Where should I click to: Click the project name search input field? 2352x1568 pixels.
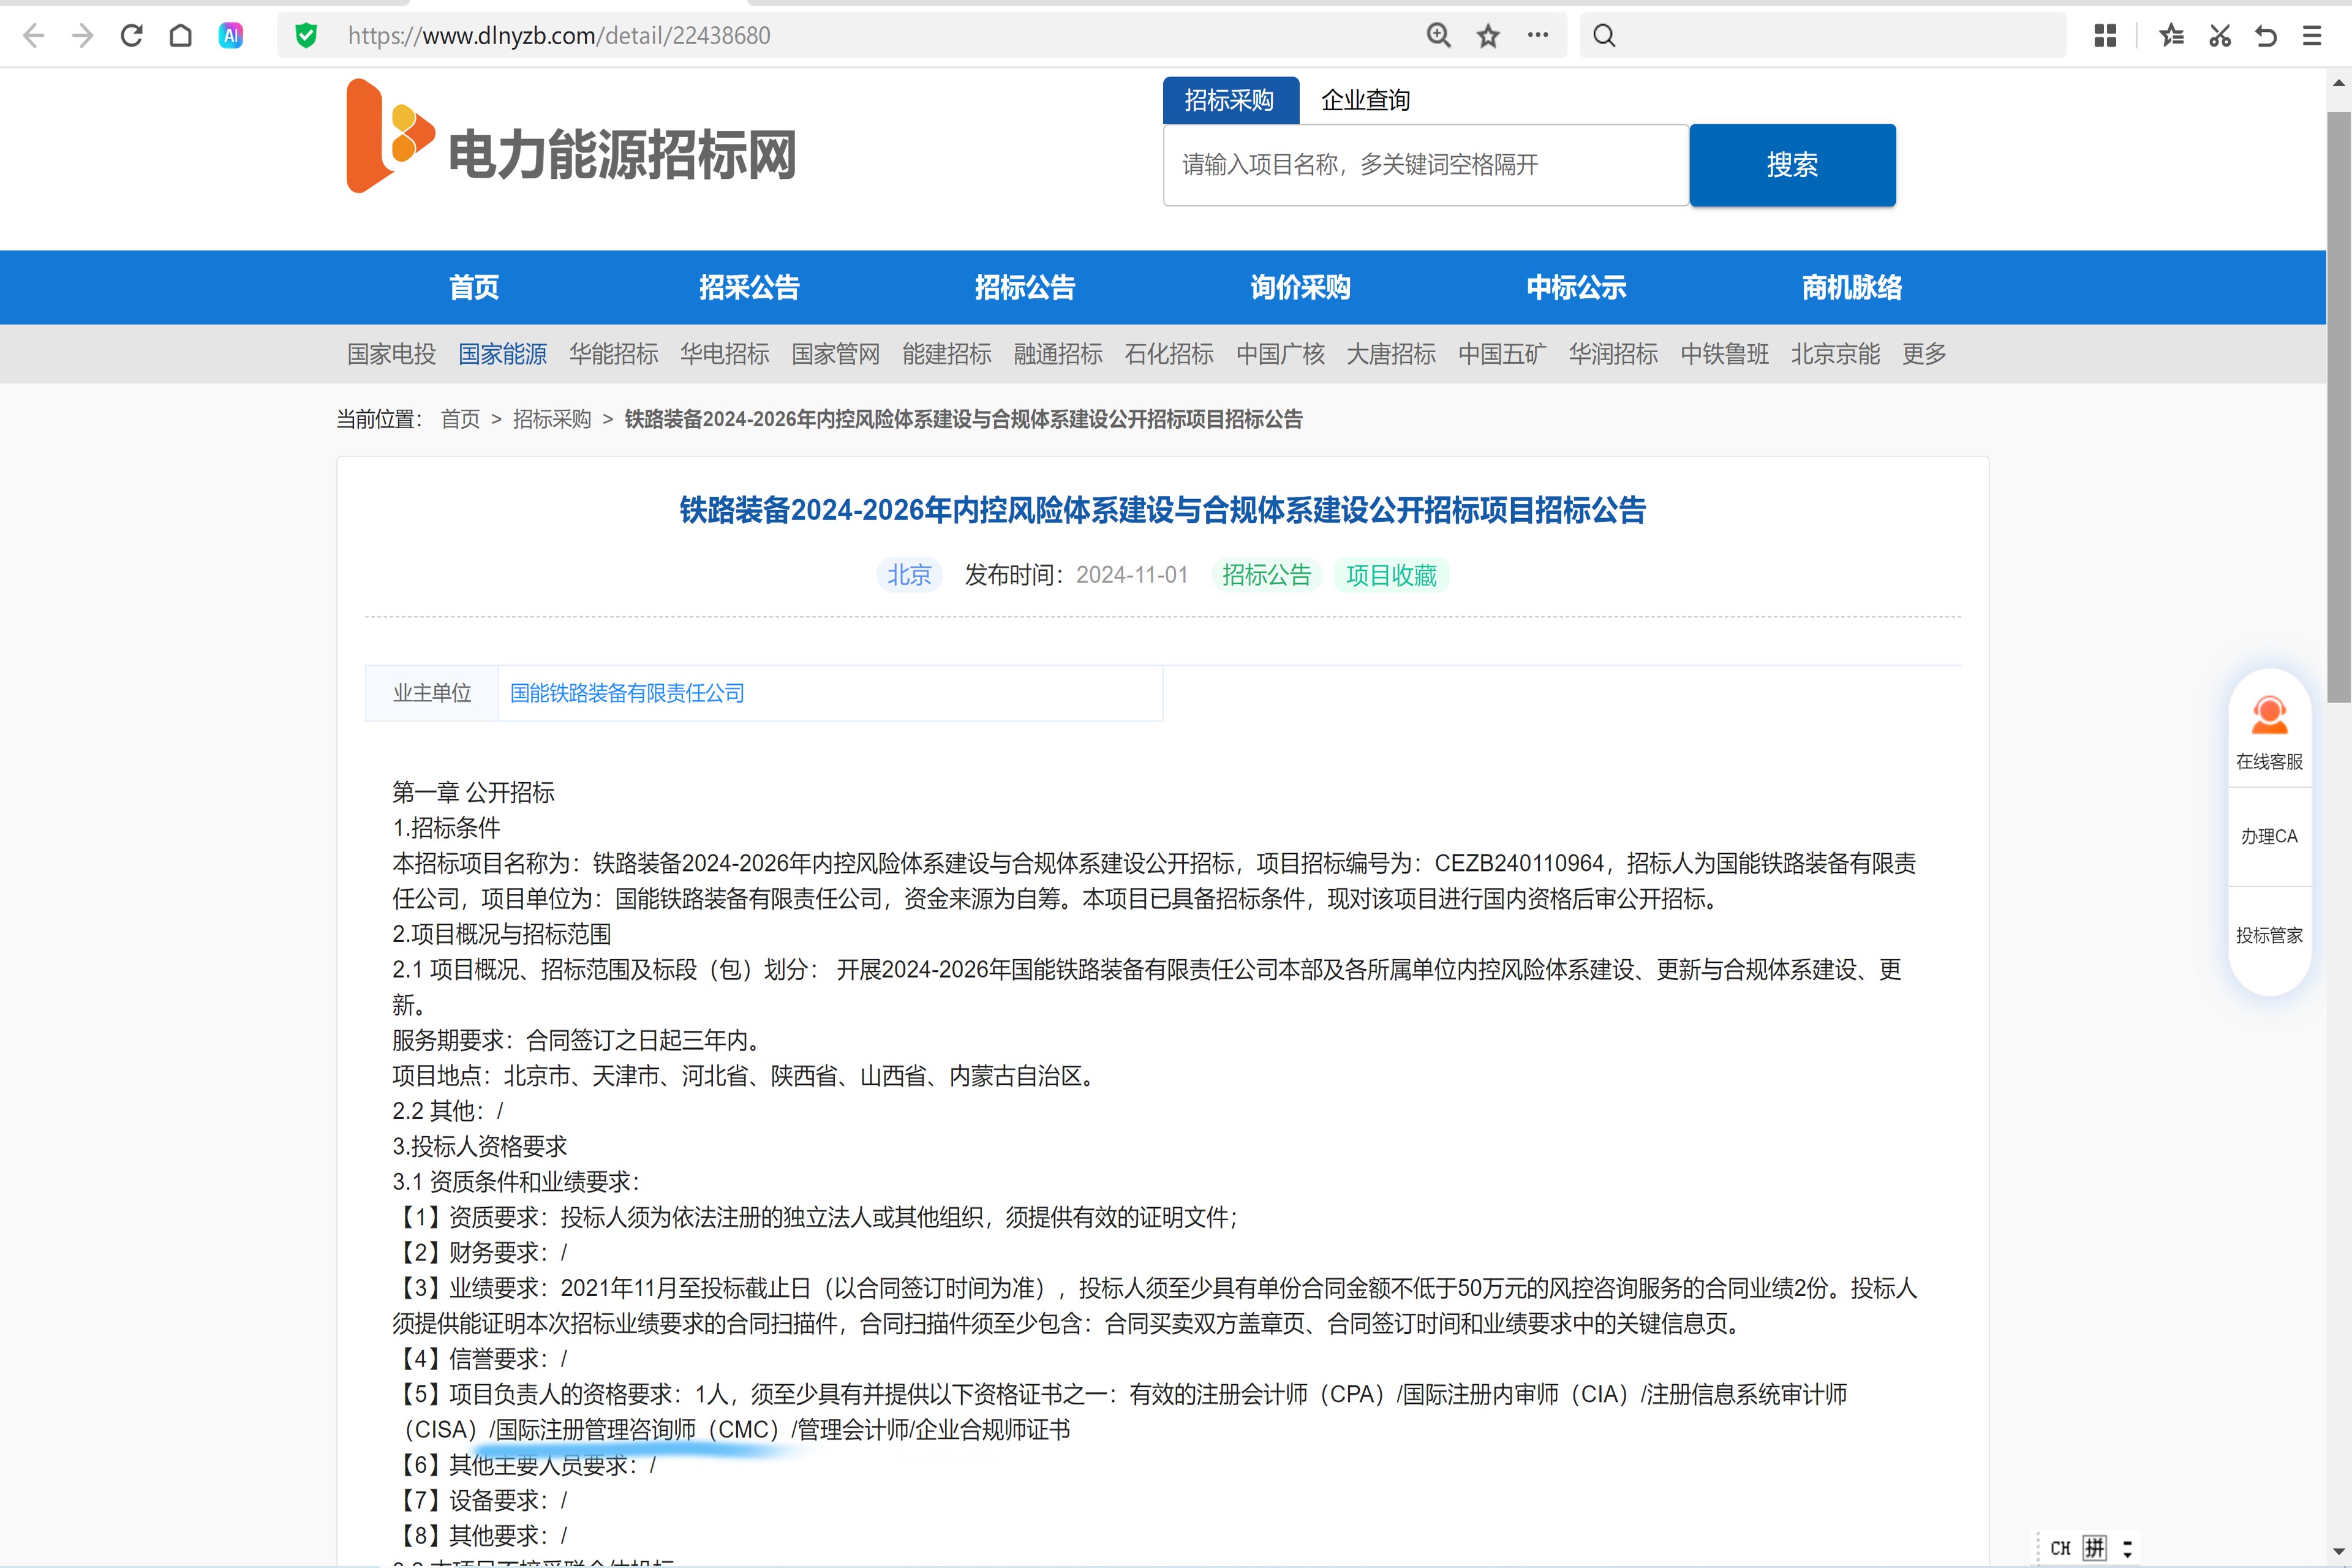pos(1425,165)
